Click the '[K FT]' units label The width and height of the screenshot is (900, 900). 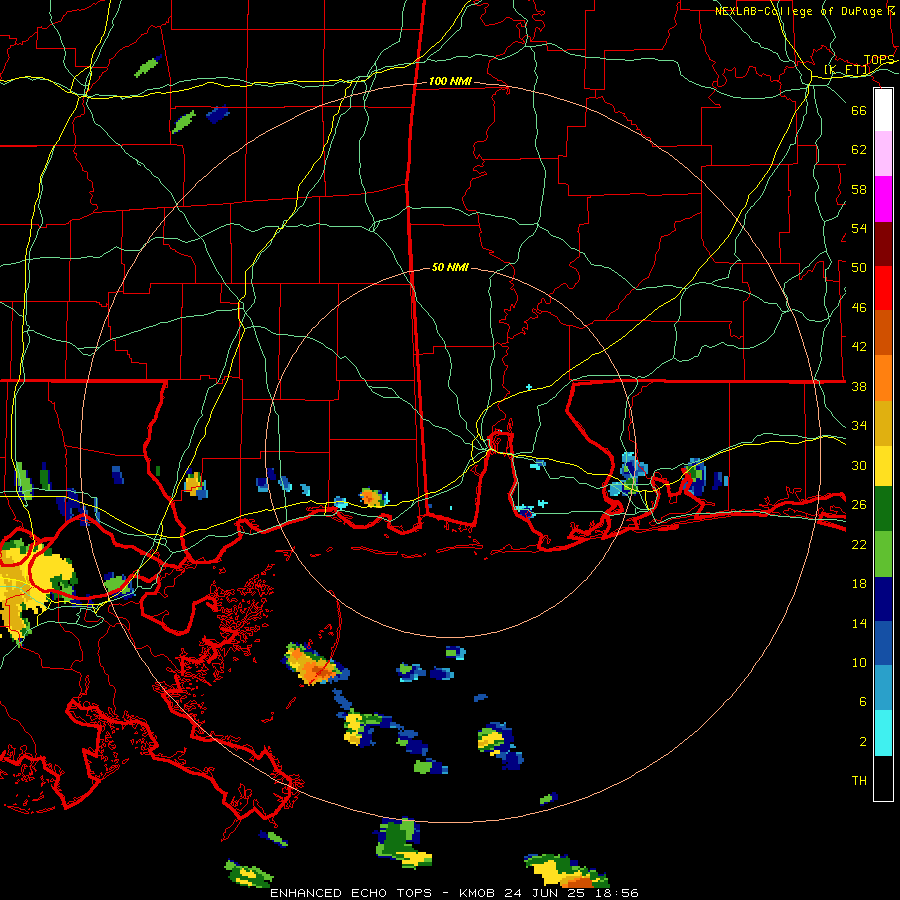coord(847,70)
